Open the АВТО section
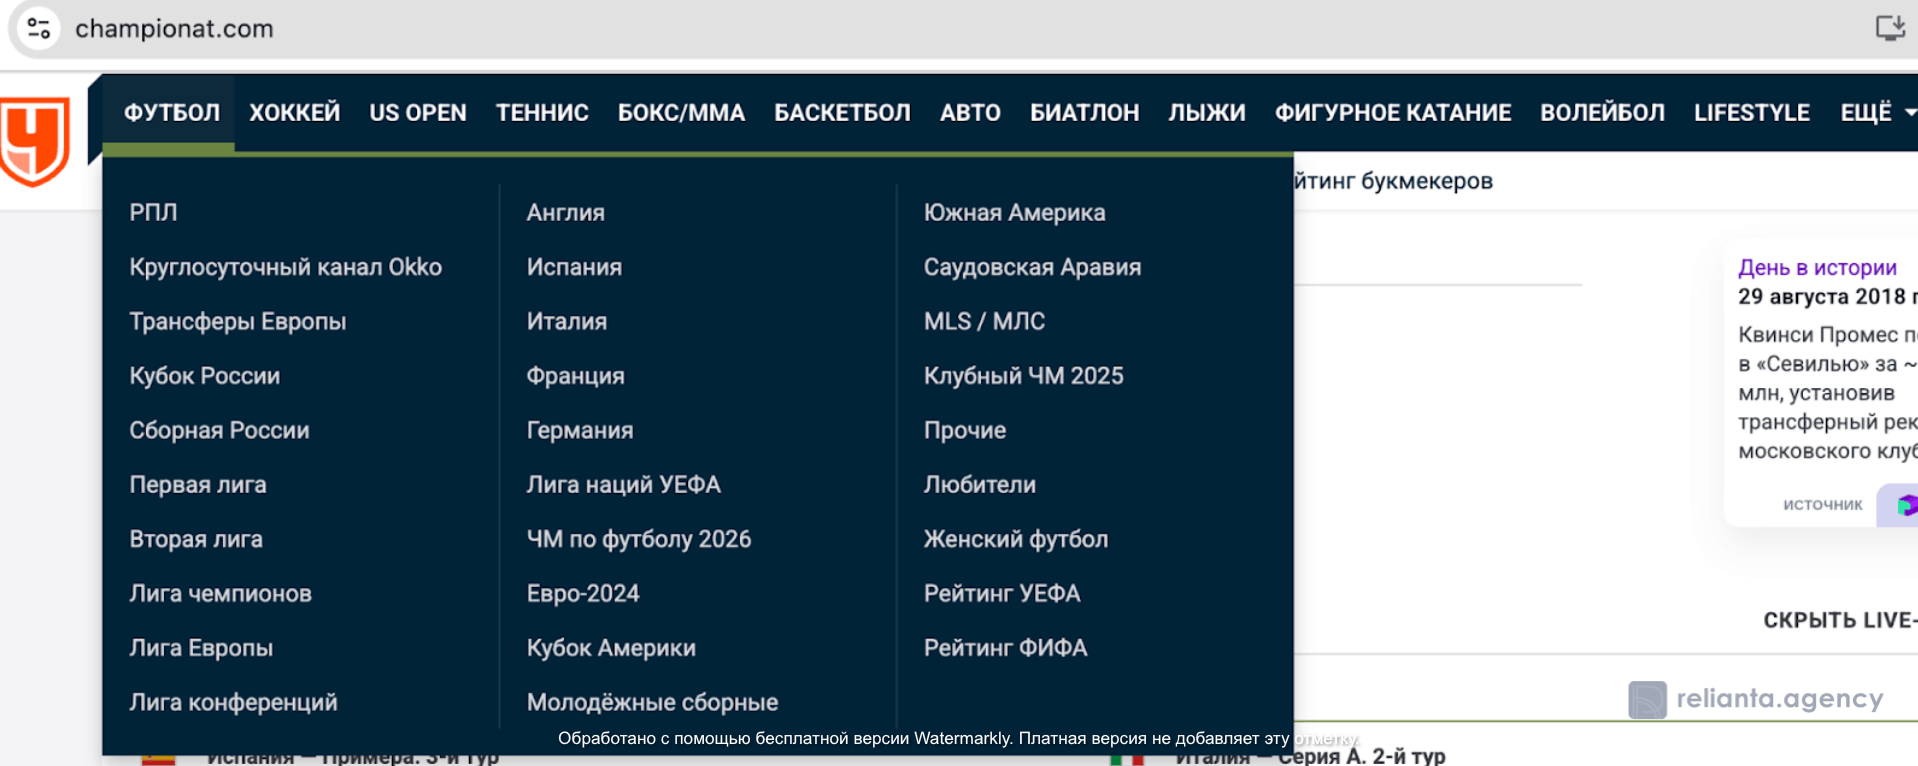Viewport: 1918px width, 766px height. (x=970, y=113)
